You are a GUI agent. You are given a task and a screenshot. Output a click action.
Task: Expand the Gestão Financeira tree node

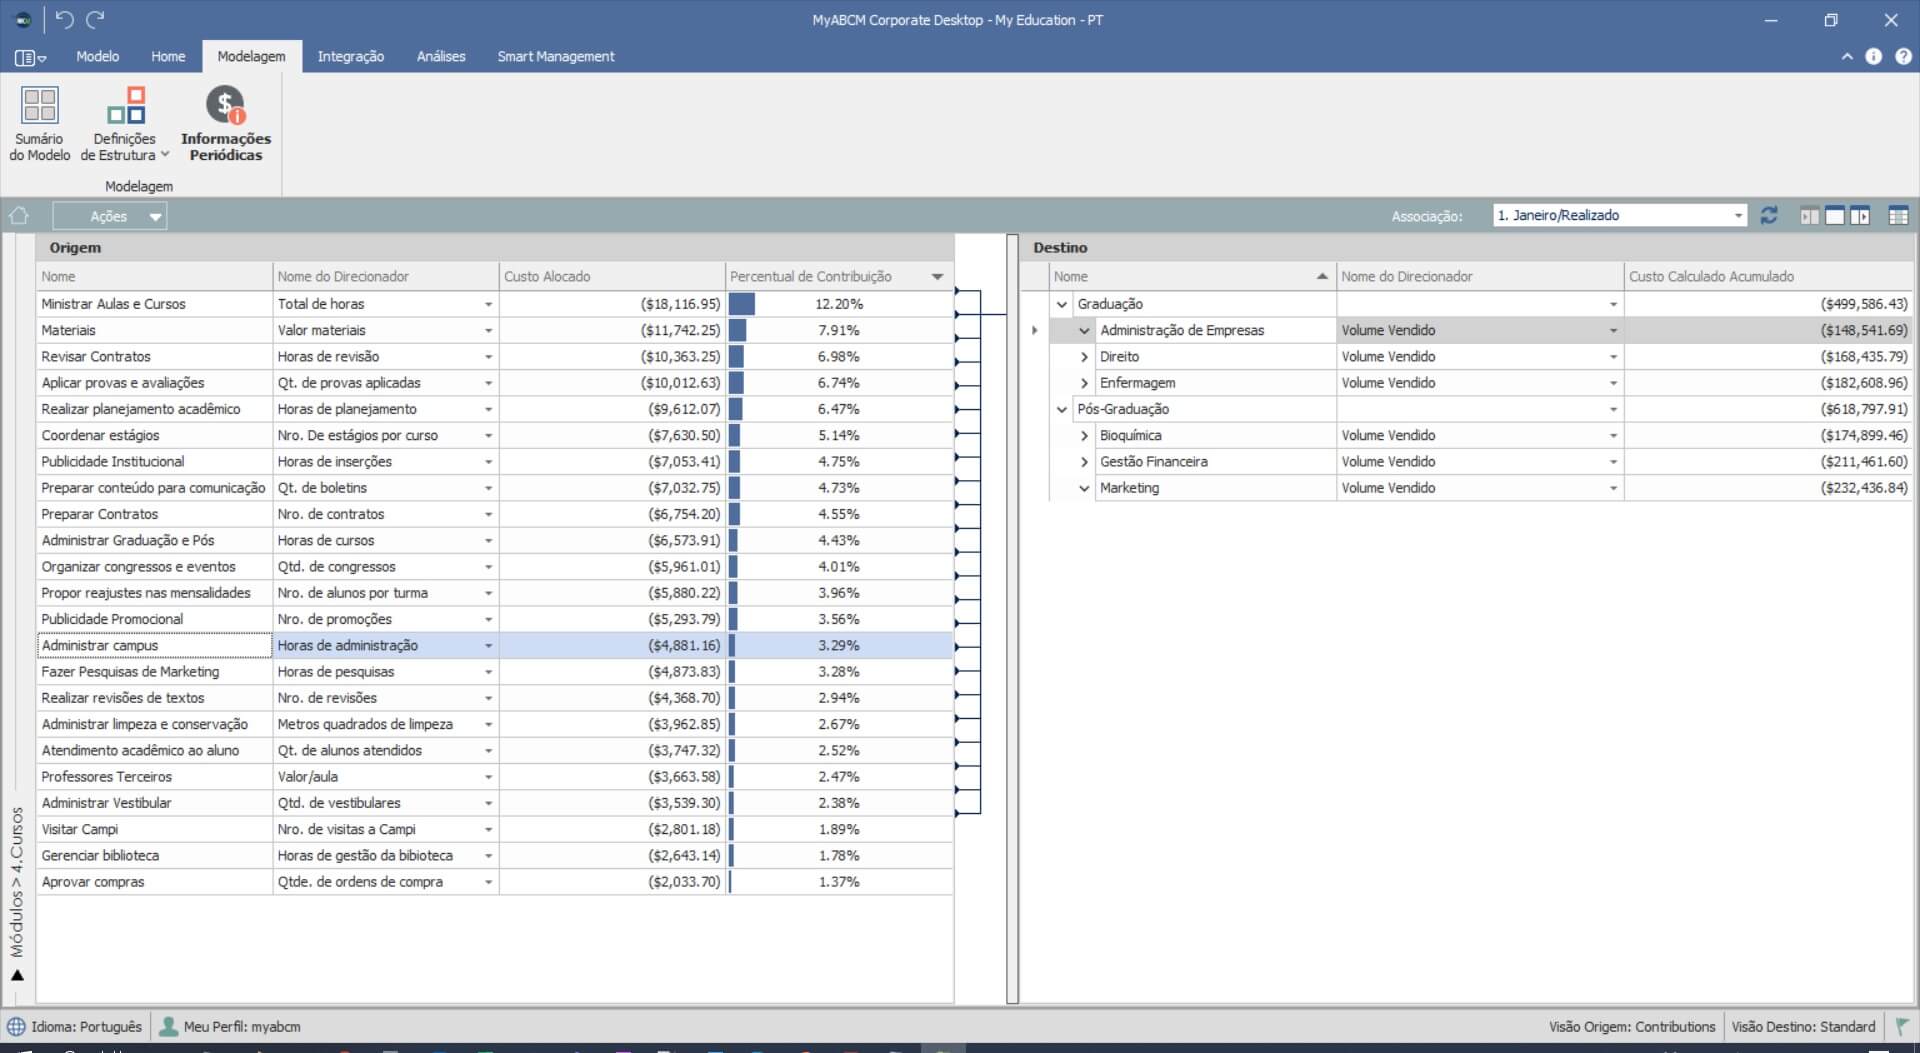point(1084,462)
